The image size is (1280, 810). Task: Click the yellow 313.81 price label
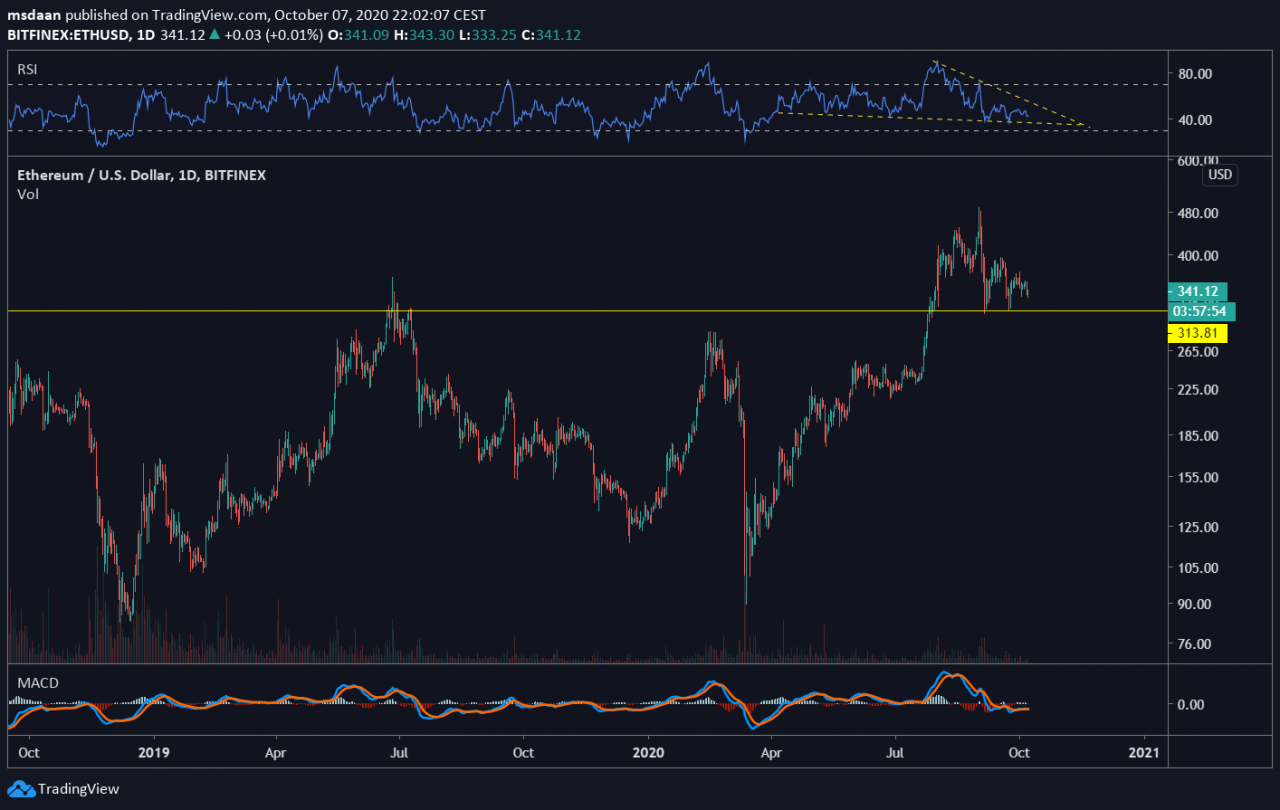pos(1196,333)
